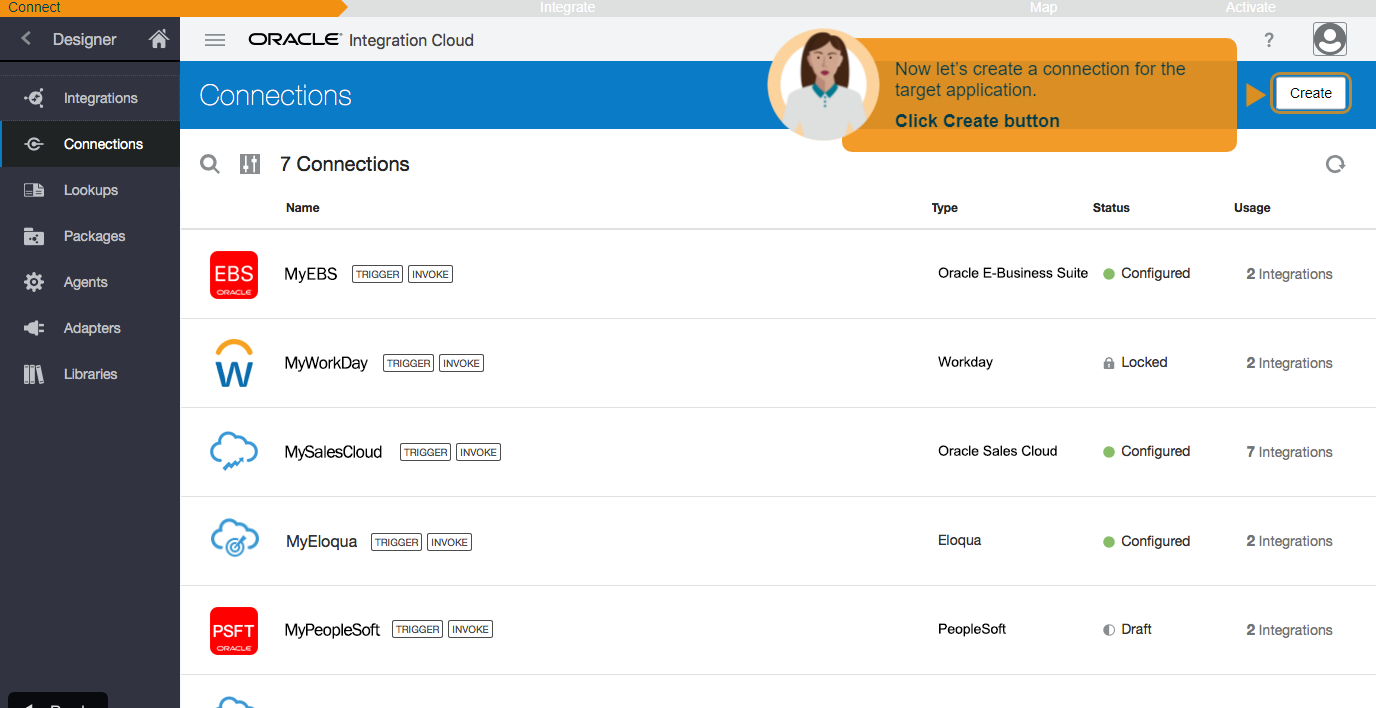
Task: Click the EBS Oracle adapter icon
Action: pos(234,274)
